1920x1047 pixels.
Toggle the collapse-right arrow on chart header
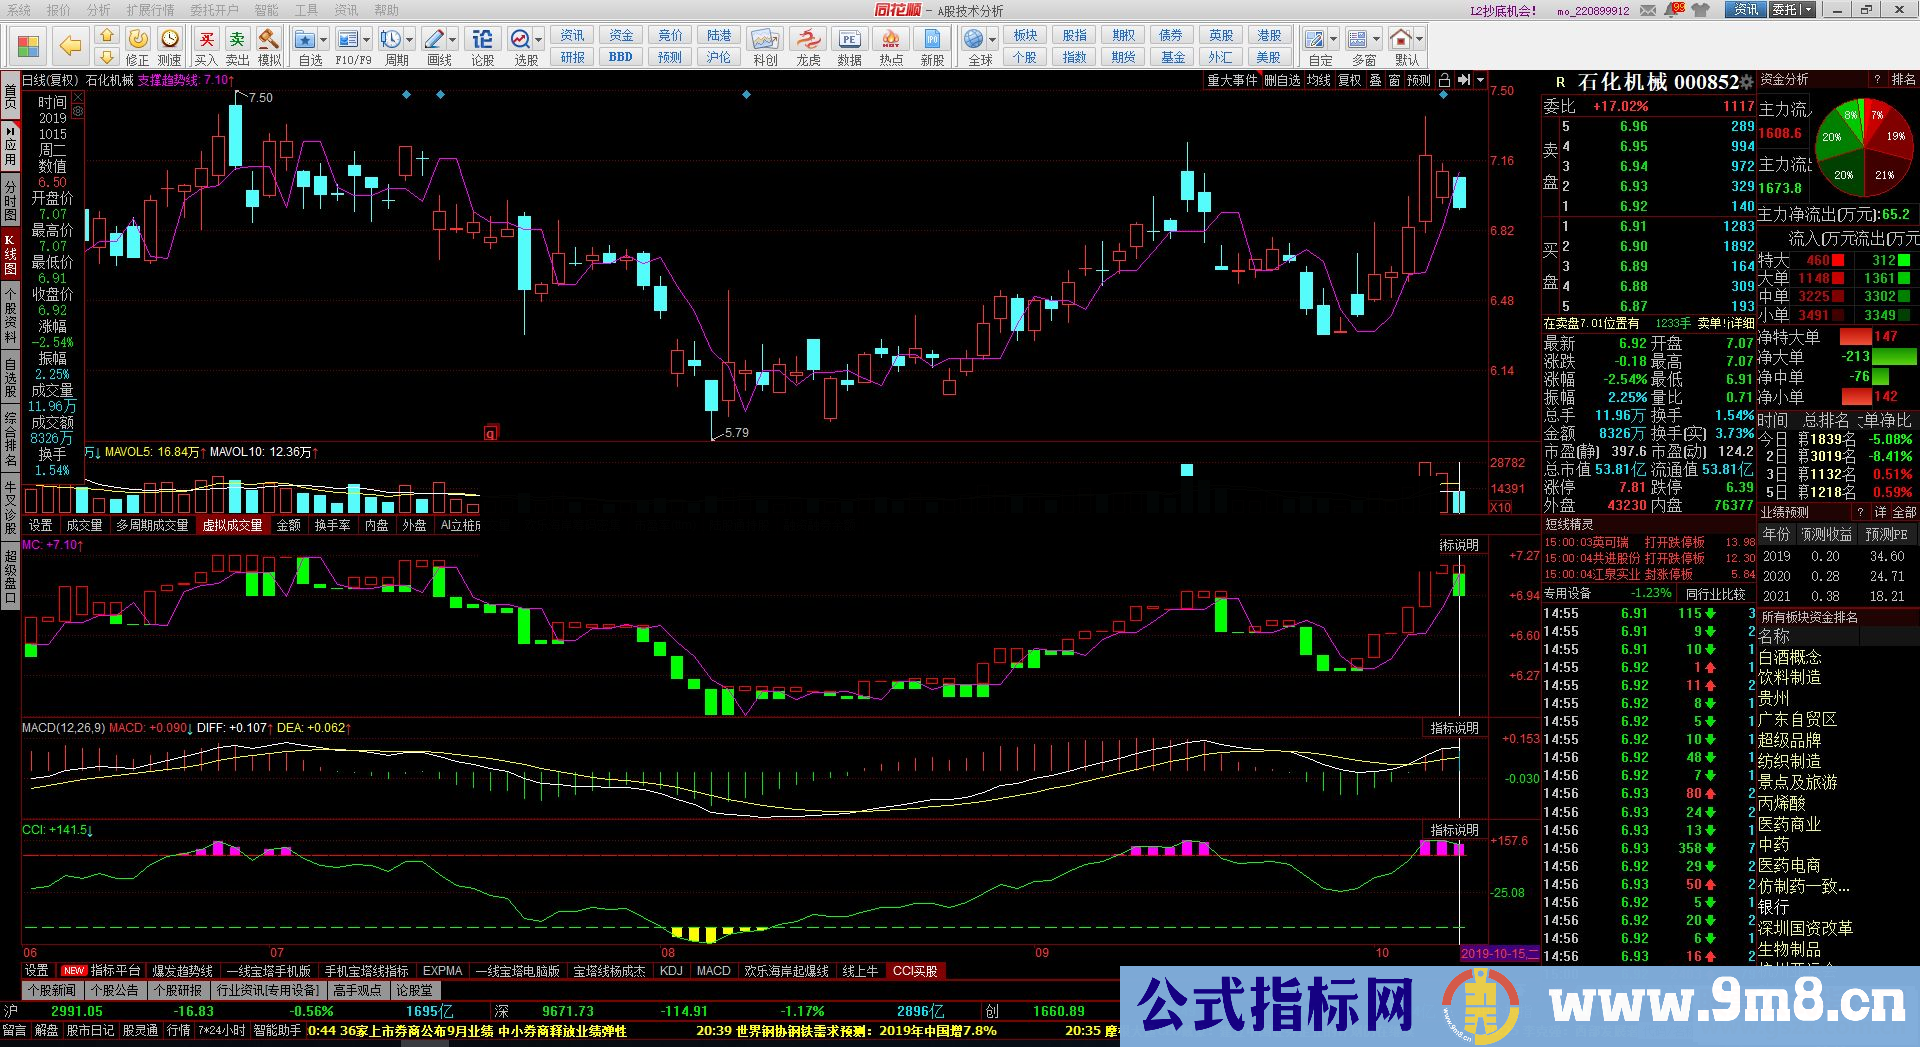coord(1464,80)
